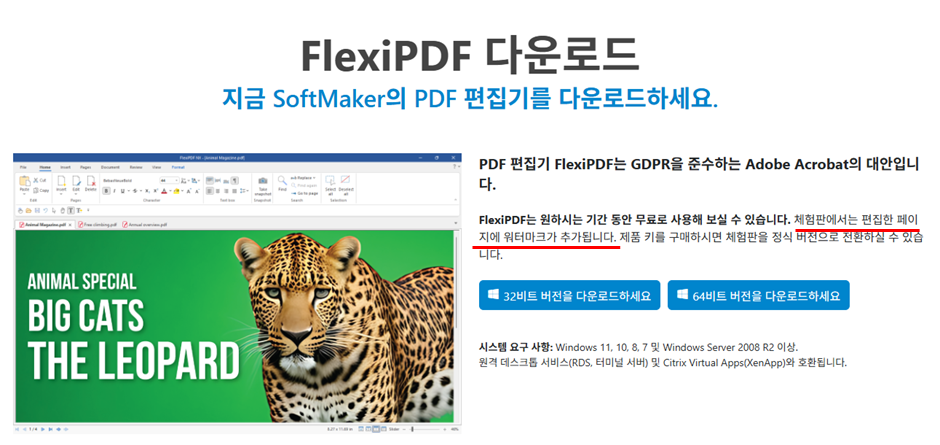Screen dimensions: 940x445
Task: Click the '지금 SoftMaker의 PDF 편집기를 다운로드하세요.' subtitle
Action: click(x=469, y=98)
